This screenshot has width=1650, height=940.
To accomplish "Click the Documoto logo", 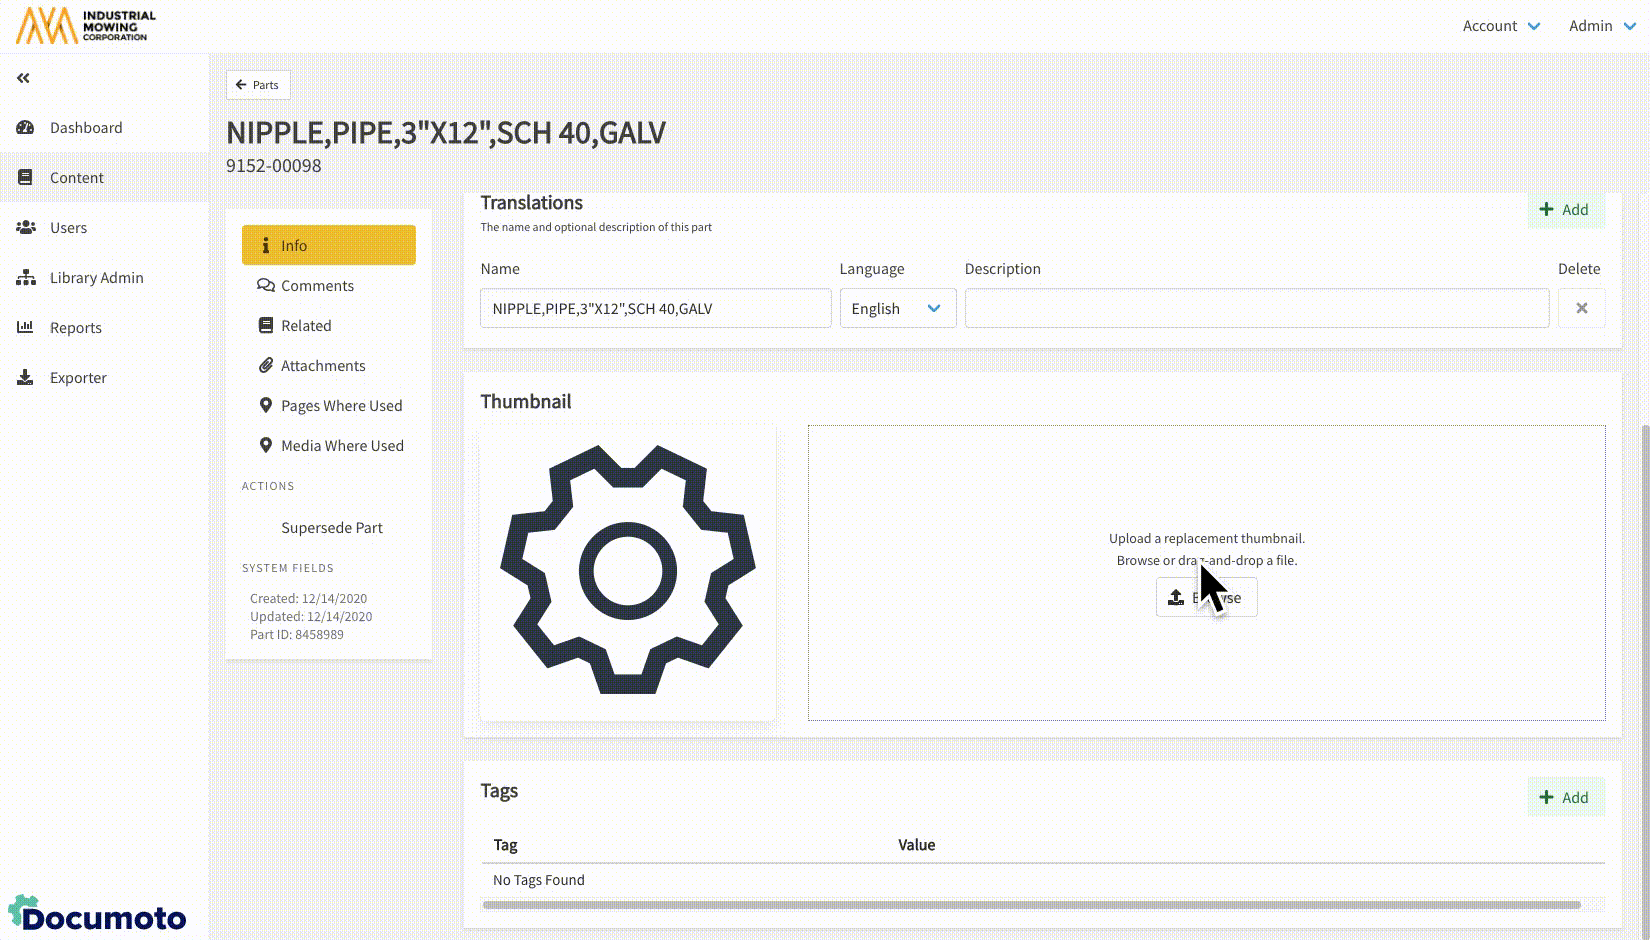I will pos(98,914).
